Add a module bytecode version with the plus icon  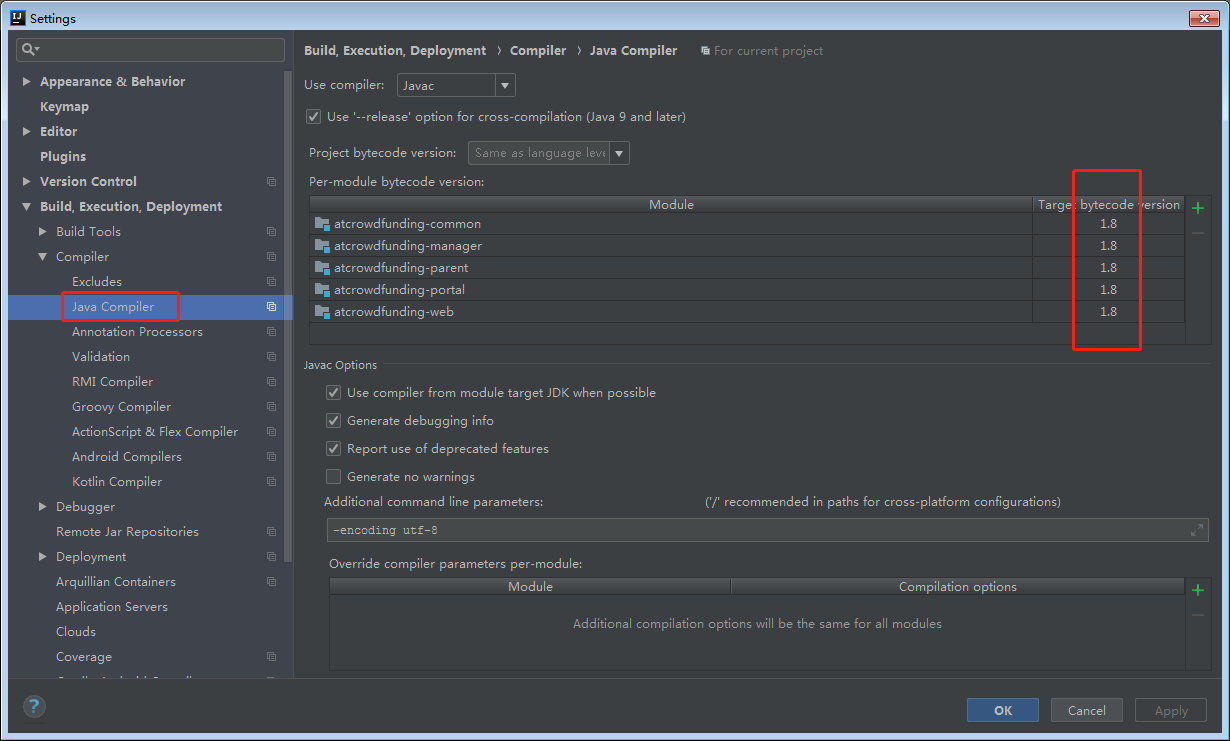click(1198, 208)
